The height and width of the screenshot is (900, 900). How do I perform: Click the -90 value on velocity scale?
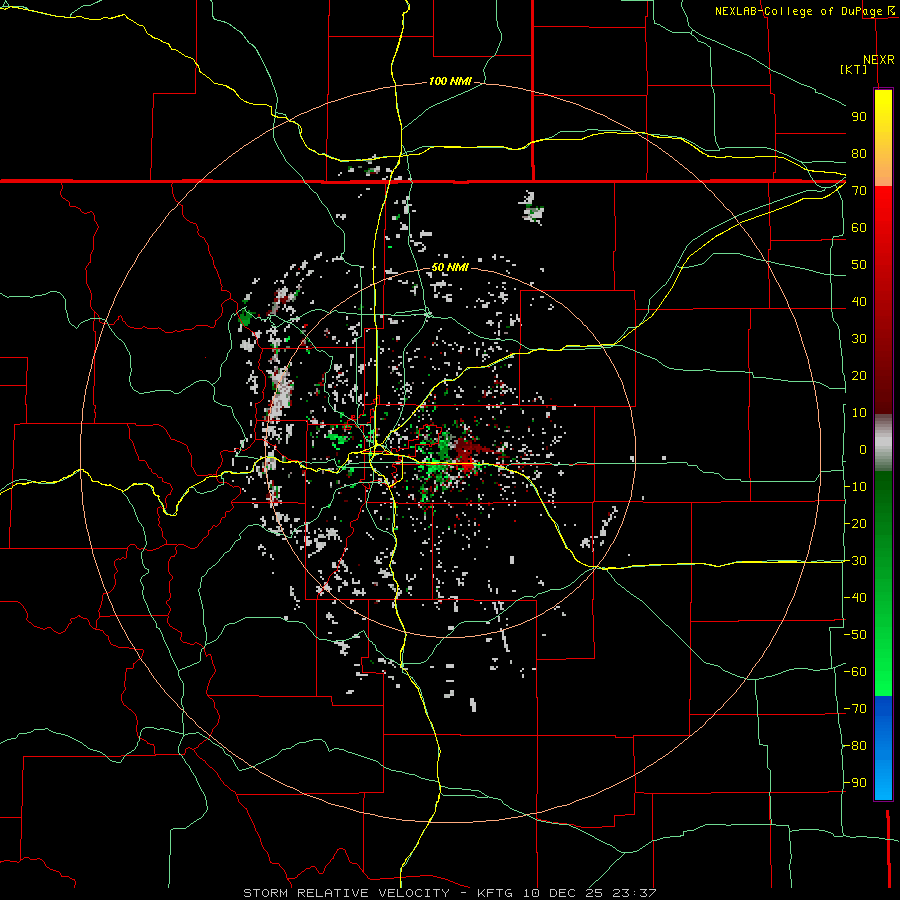(855, 783)
